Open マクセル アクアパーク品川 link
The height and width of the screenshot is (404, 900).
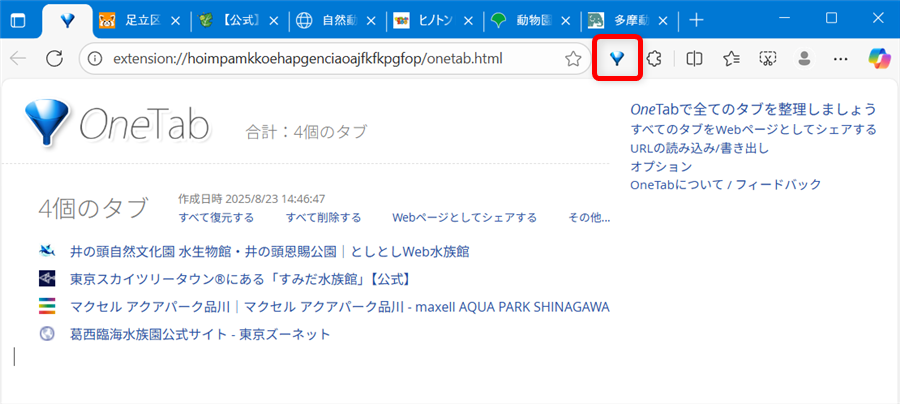click(x=340, y=307)
